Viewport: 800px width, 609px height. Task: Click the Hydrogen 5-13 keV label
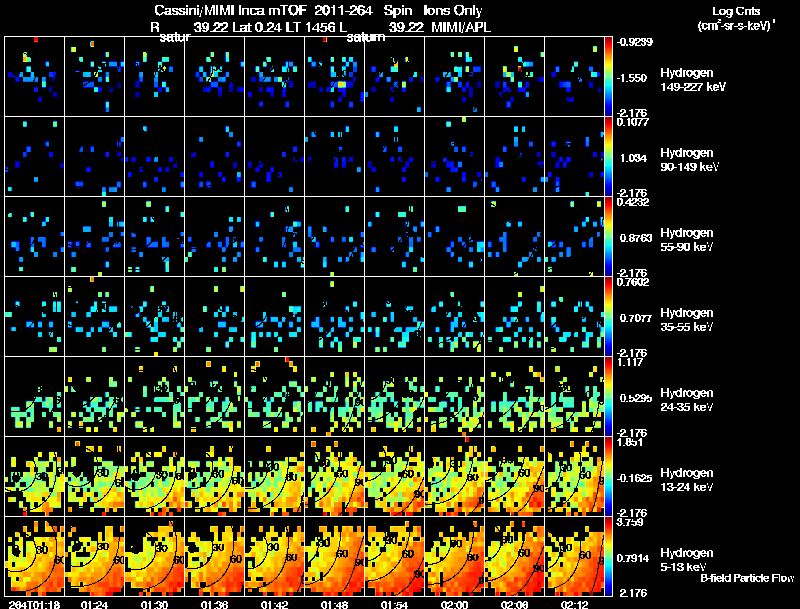click(x=687, y=560)
